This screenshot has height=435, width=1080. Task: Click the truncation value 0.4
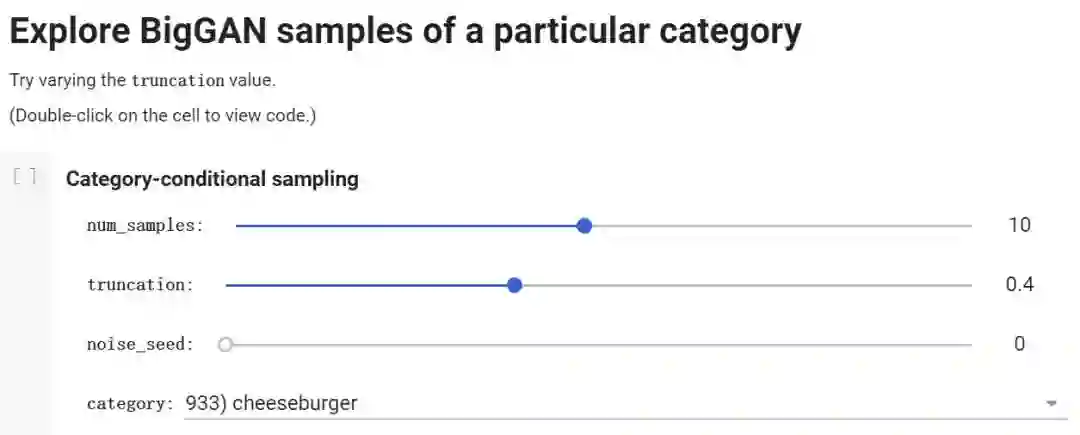coord(1019,285)
